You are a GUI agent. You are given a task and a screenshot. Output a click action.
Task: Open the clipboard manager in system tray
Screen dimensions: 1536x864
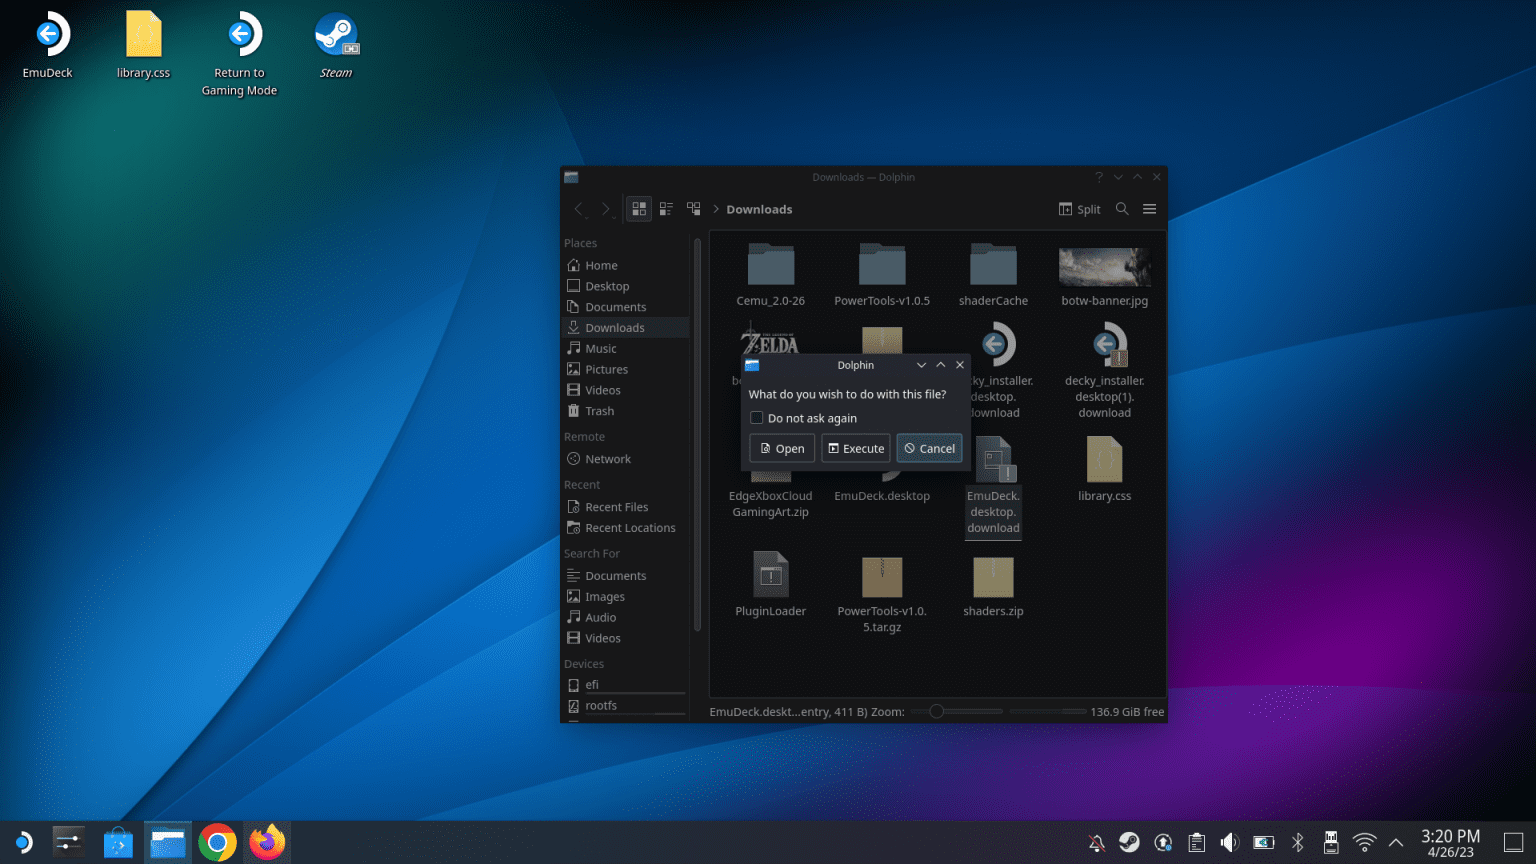[1196, 842]
